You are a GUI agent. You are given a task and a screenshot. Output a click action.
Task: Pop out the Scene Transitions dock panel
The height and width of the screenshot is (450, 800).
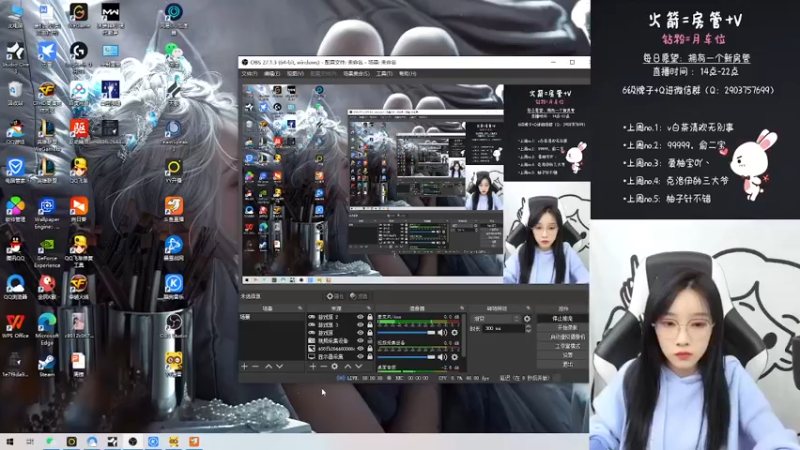pyautogui.click(x=528, y=308)
